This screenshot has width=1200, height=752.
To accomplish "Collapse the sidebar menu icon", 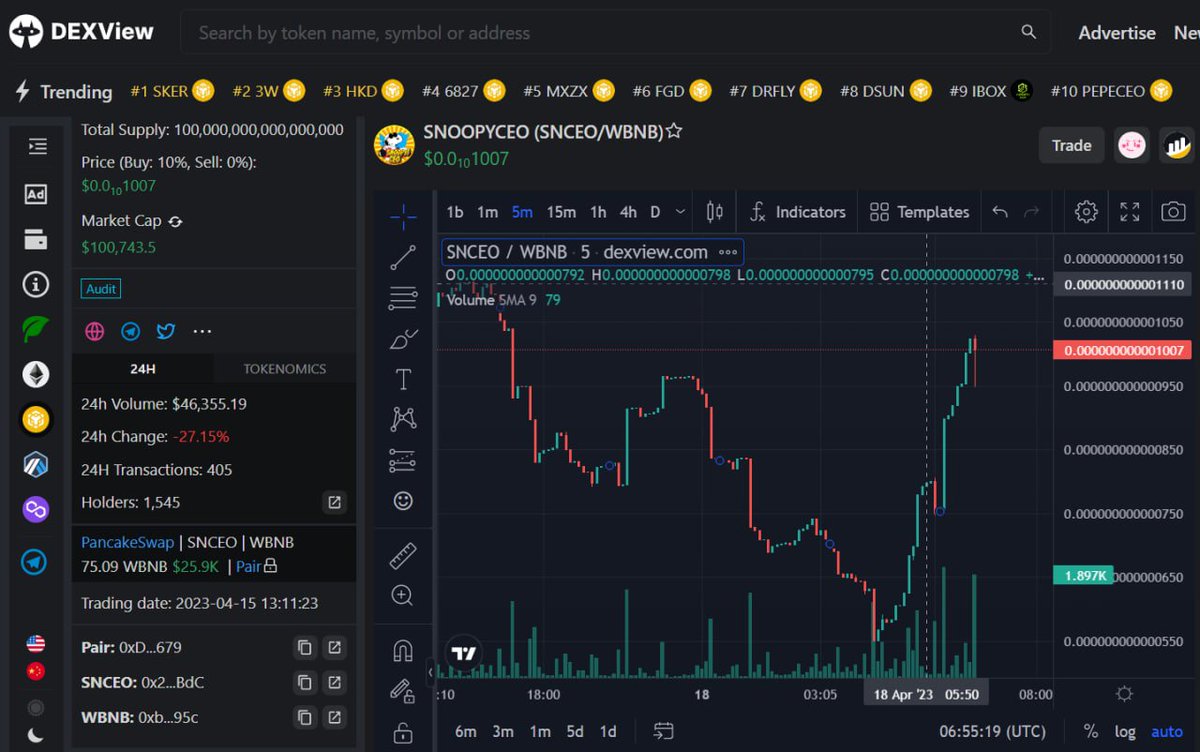I will (36, 147).
